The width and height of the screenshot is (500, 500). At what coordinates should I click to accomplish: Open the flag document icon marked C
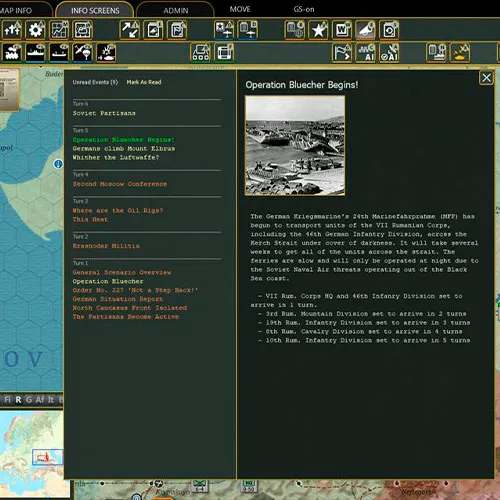177,30
